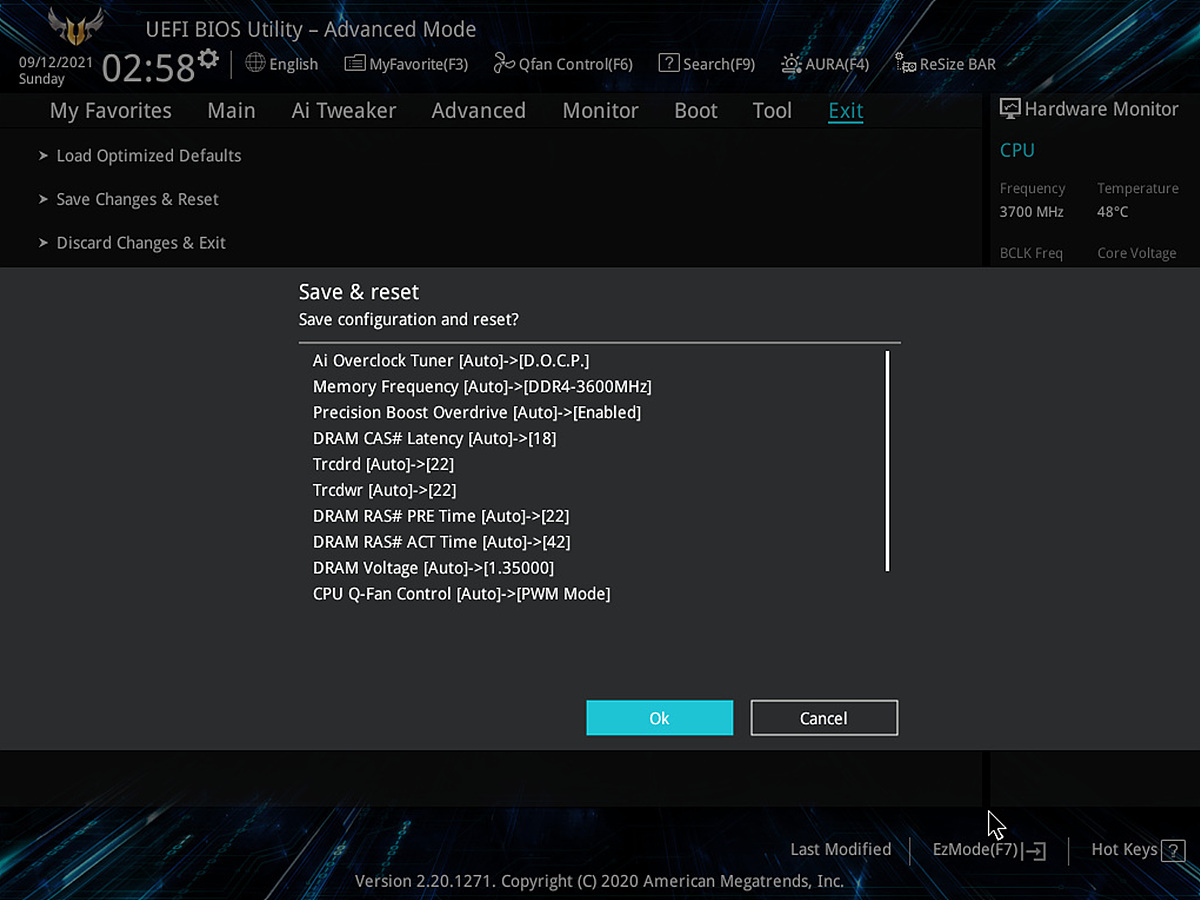Click the Core Voltage label
Image resolution: width=1200 pixels, height=900 pixels.
coord(1137,253)
